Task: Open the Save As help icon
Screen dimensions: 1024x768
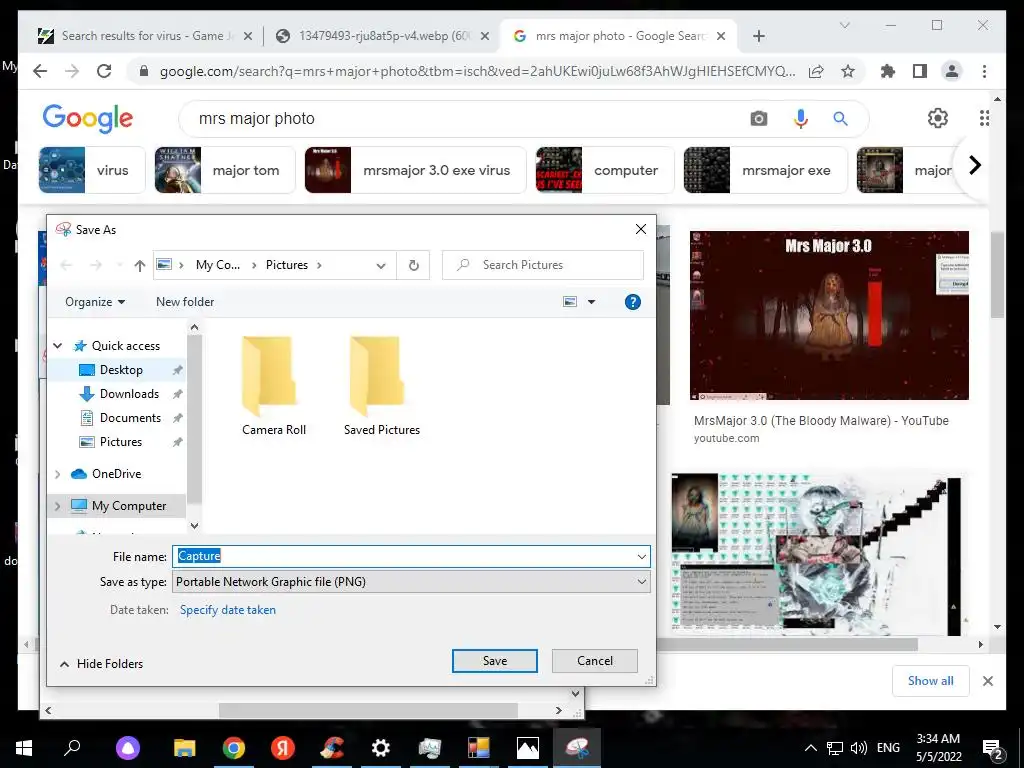Action: (x=632, y=302)
